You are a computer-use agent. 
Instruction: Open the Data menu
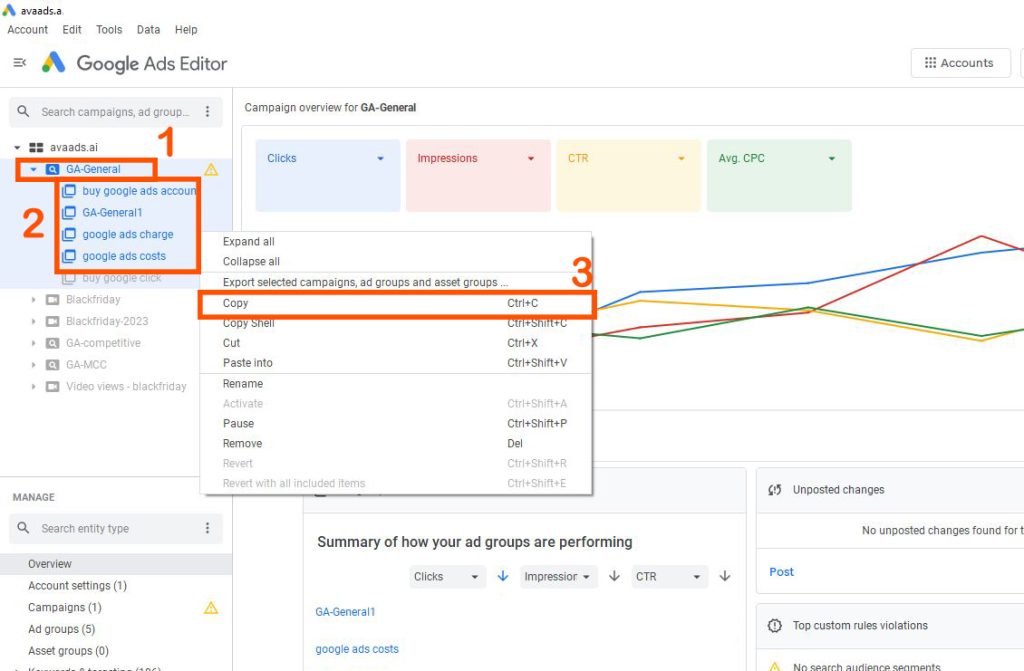(148, 29)
